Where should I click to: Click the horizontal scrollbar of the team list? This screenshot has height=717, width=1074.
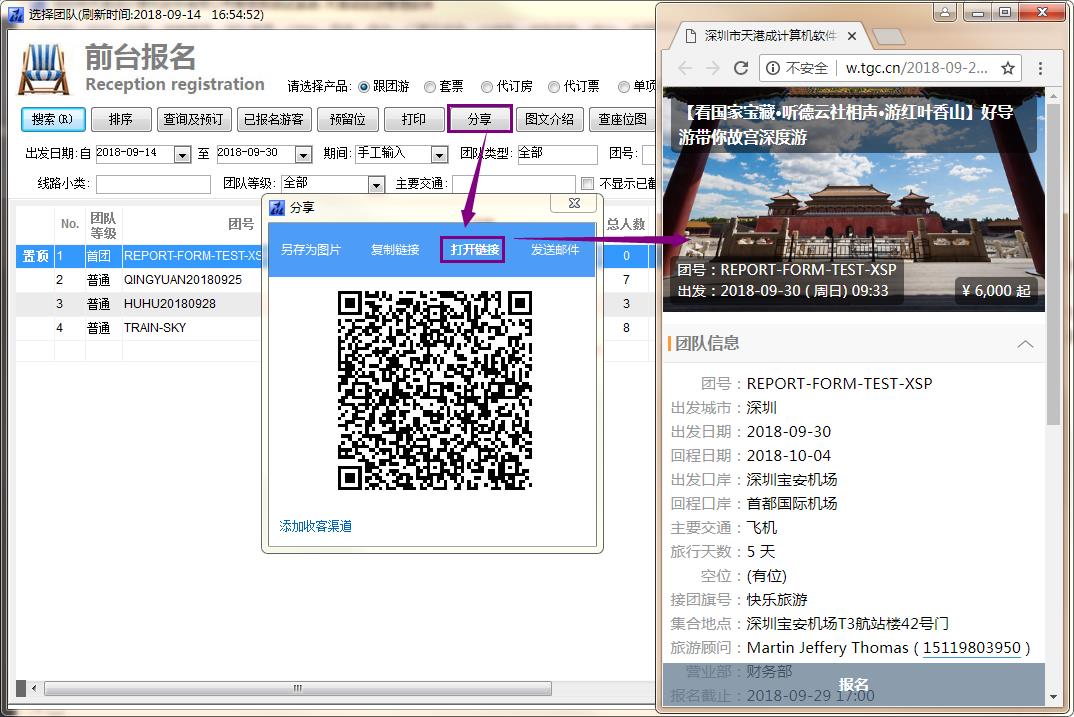[298, 688]
